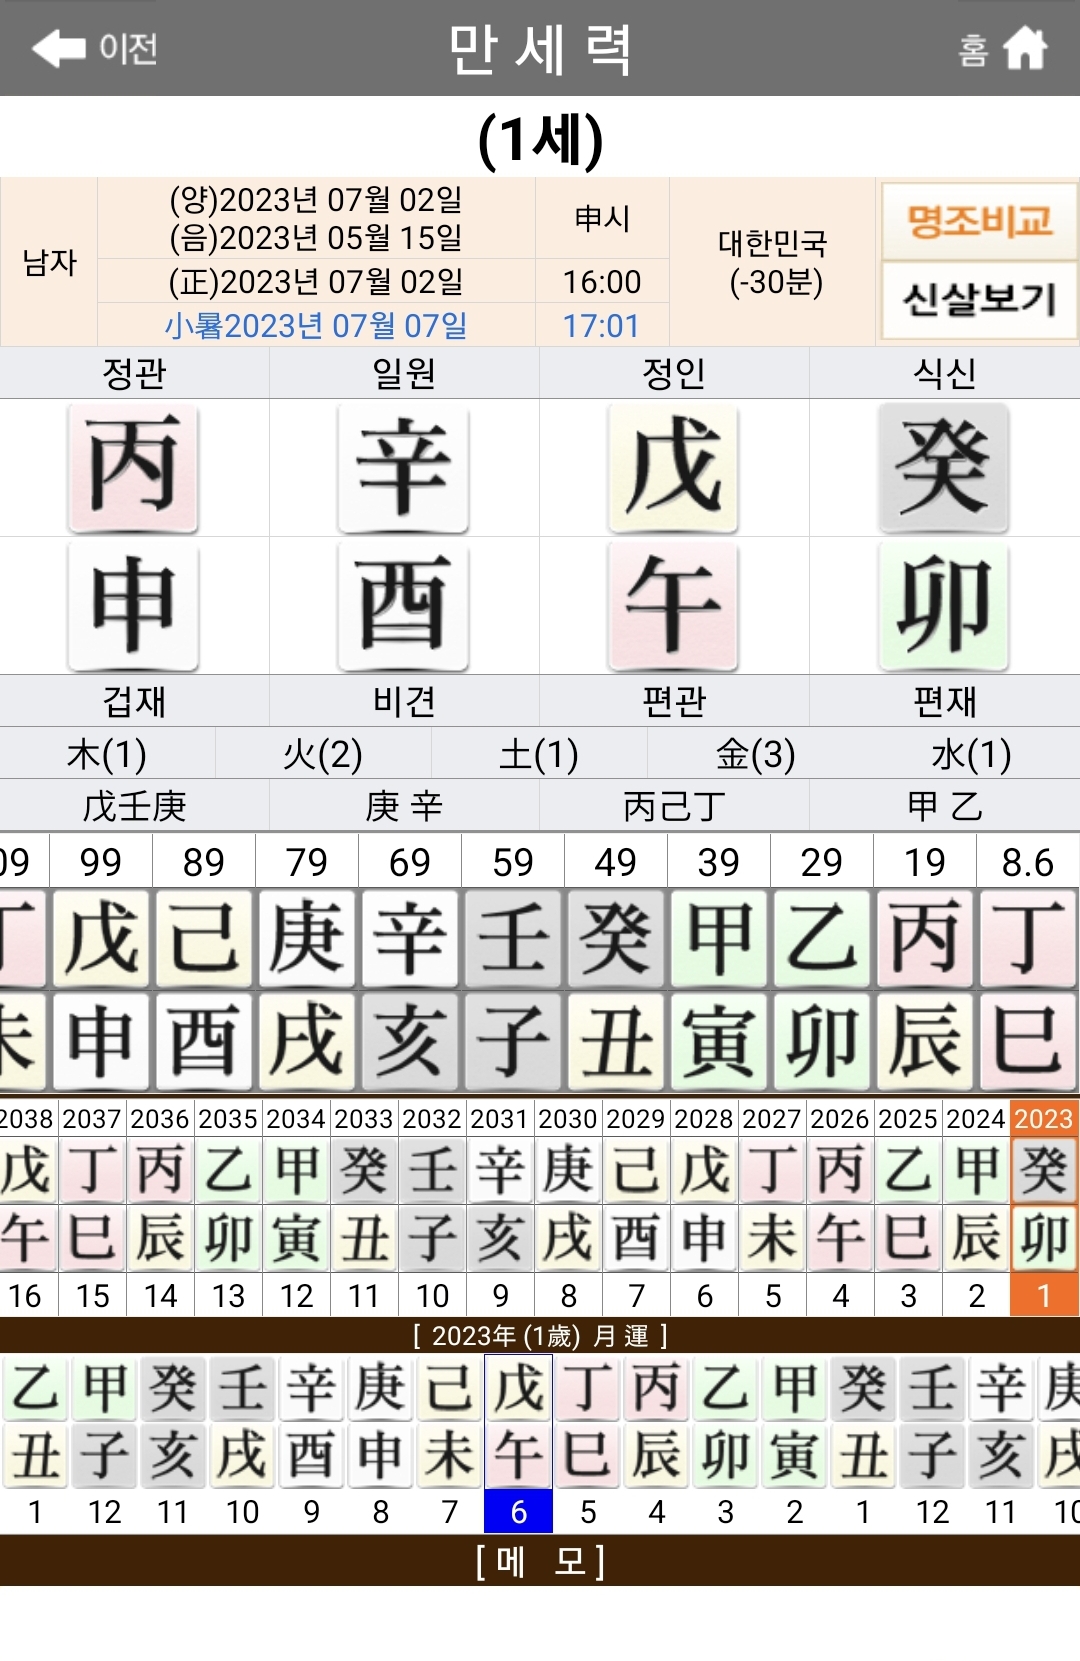Image resolution: width=1080 pixels, height=1661 pixels.
Task: Choose the 子 대운 branch tile under 59
Action: pyautogui.click(x=512, y=1041)
